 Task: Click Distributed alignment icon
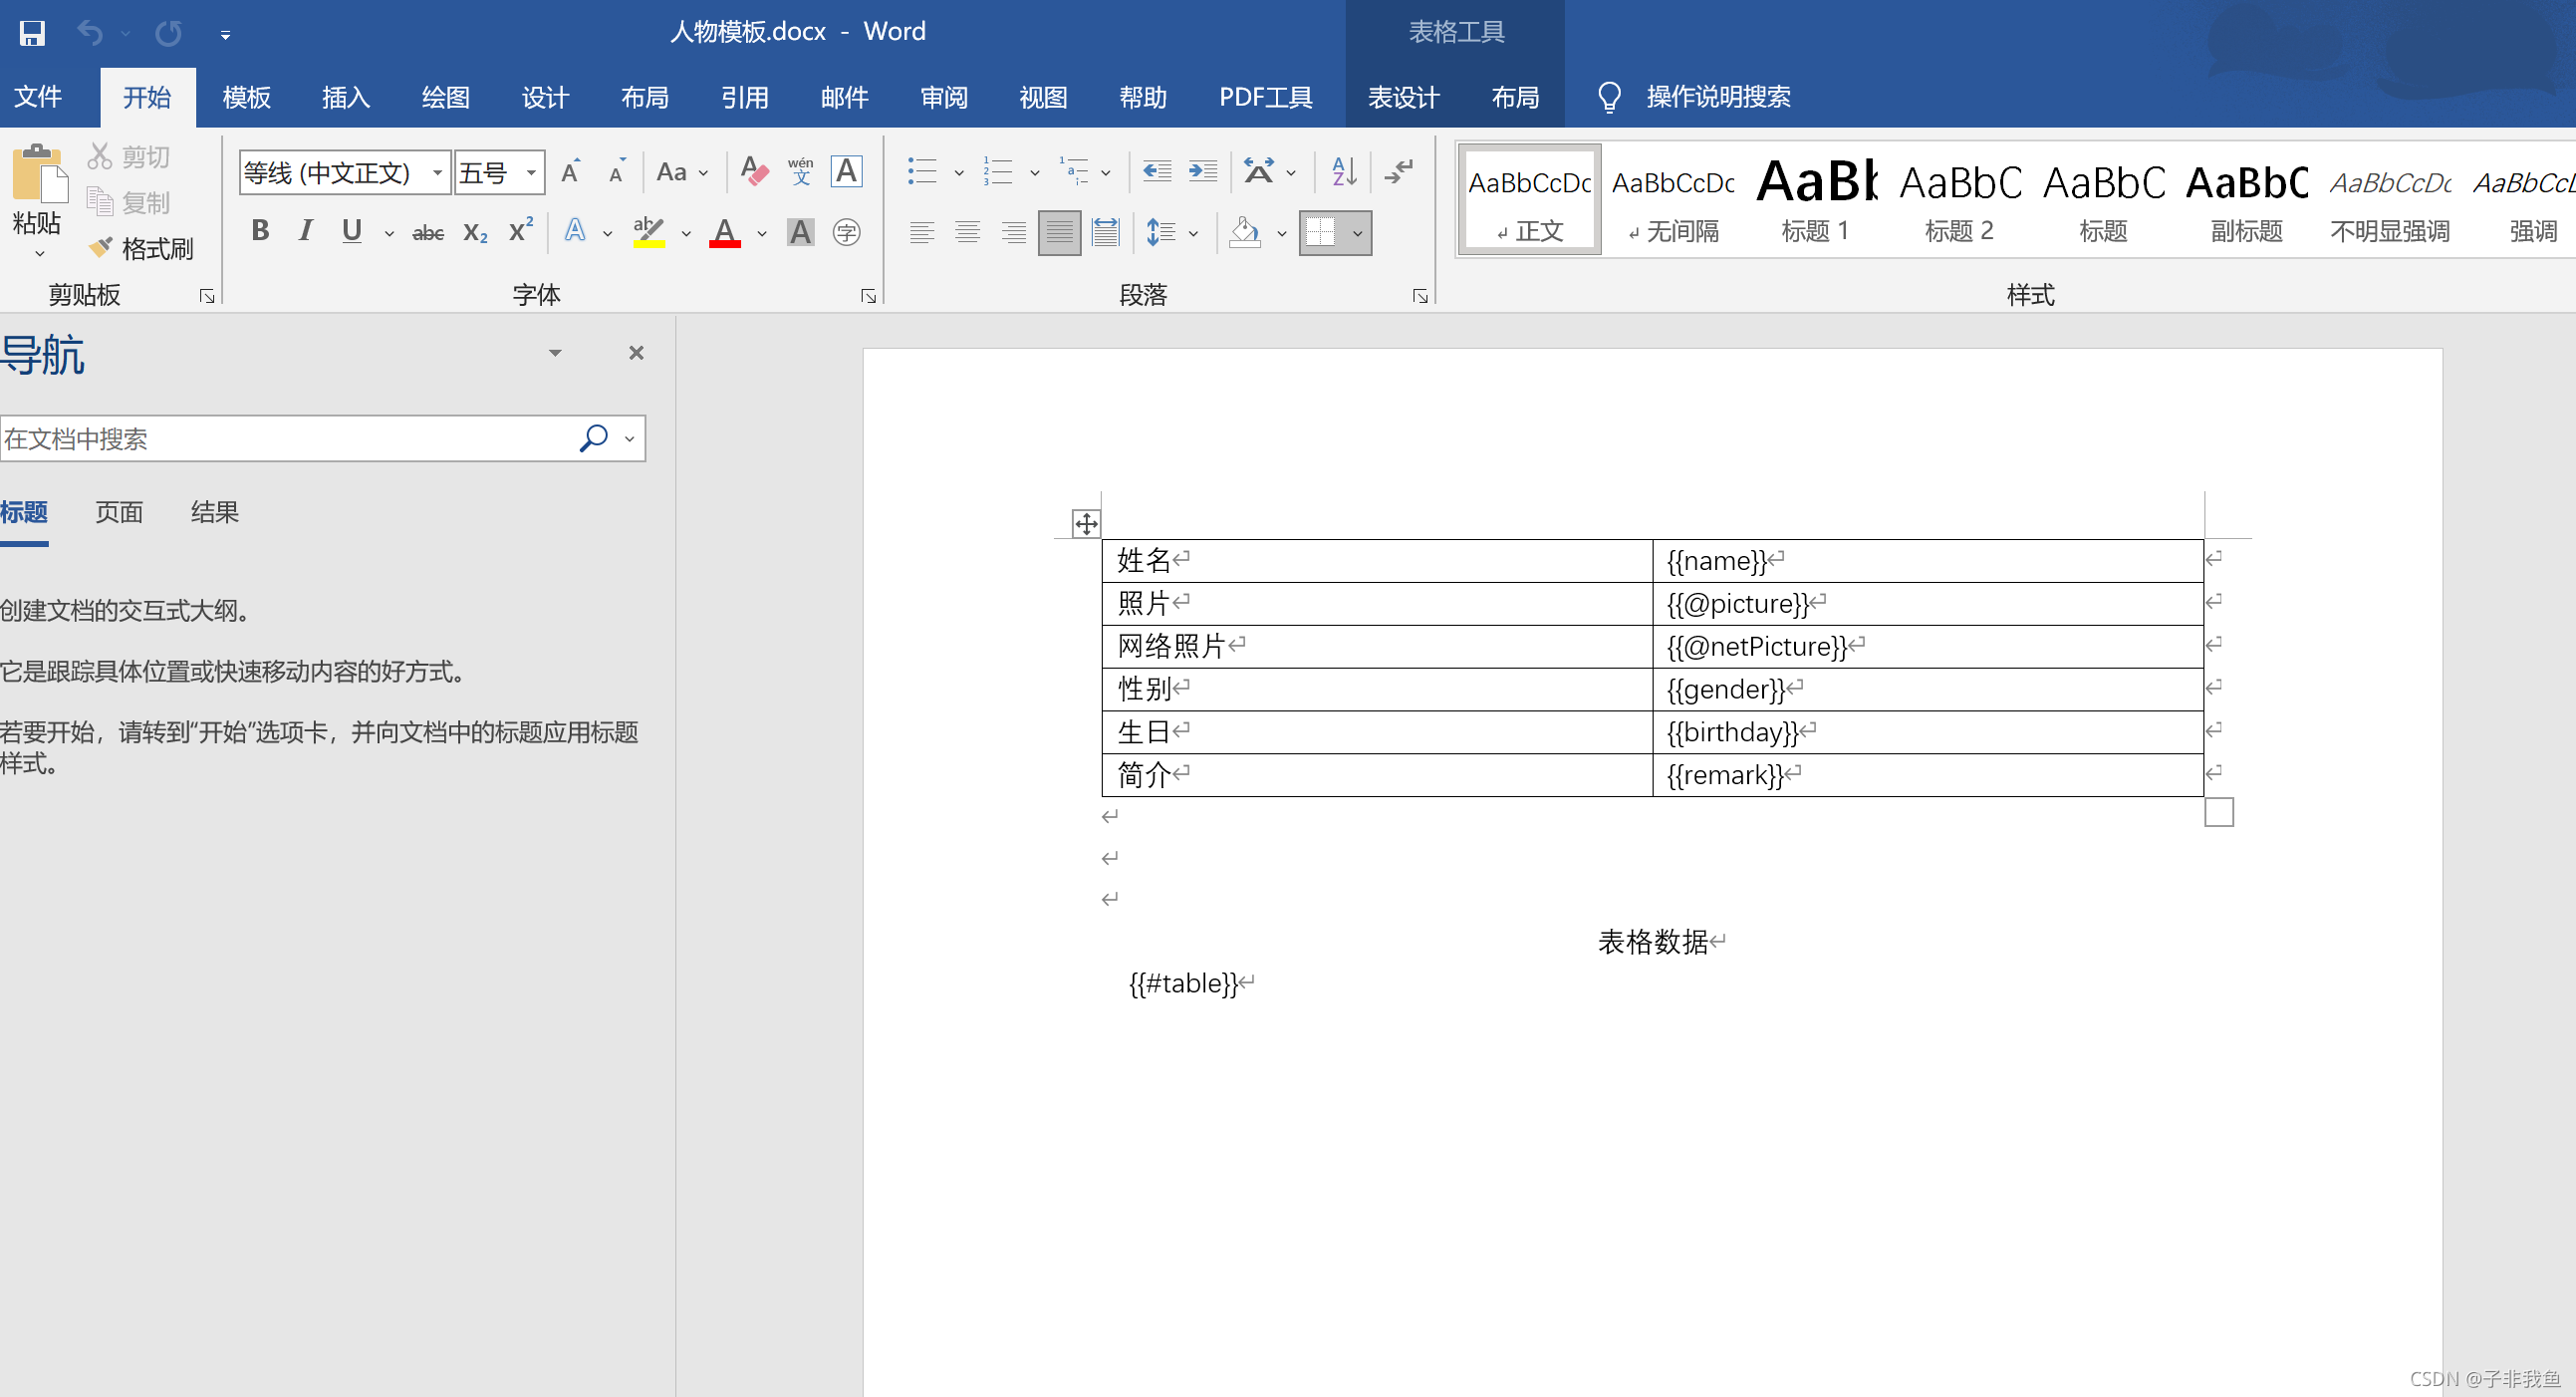tap(1105, 233)
